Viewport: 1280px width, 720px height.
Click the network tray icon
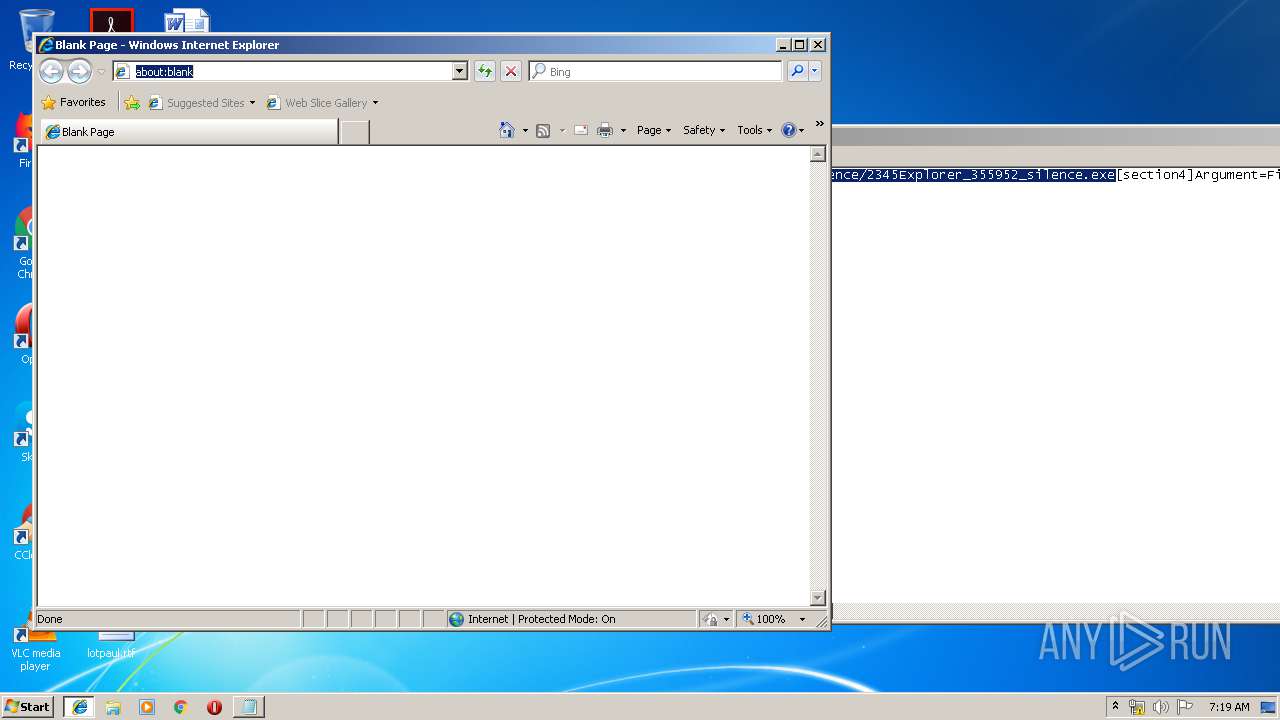(1137, 707)
